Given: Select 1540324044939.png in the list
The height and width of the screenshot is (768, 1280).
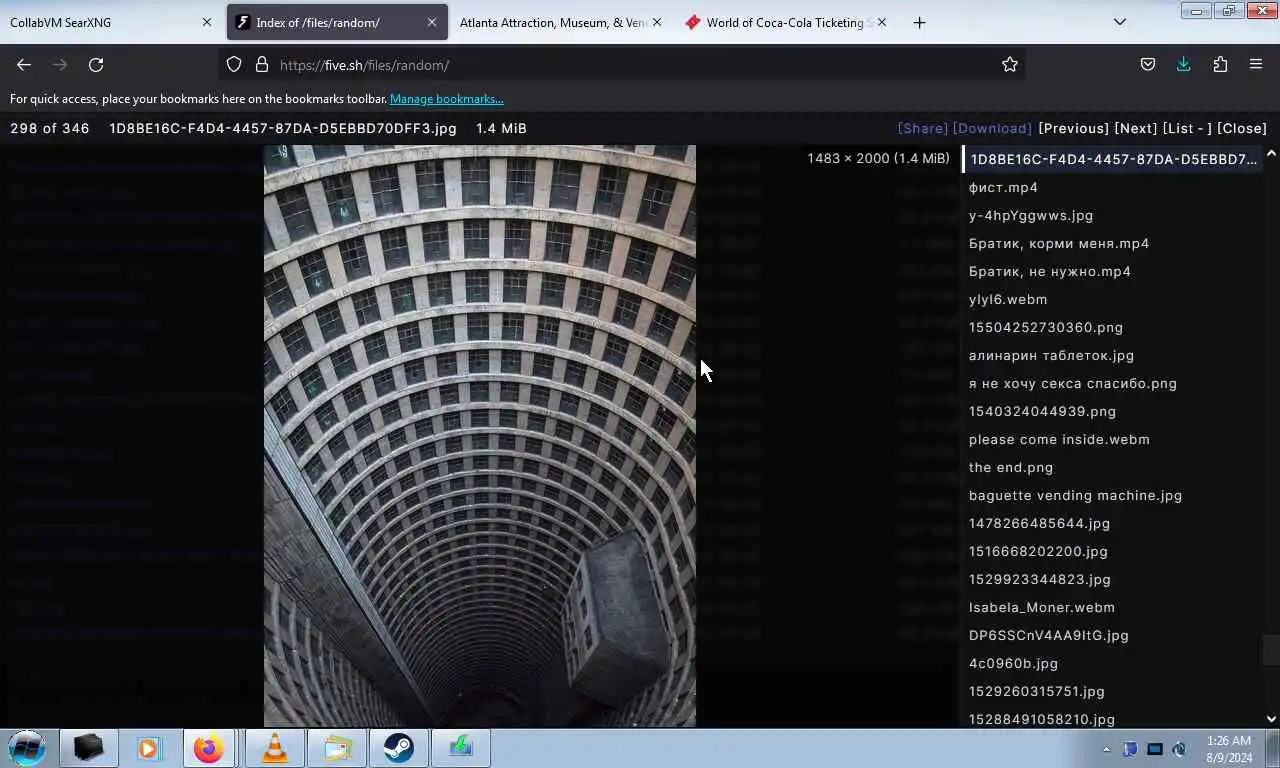Looking at the screenshot, I should point(1042,411).
